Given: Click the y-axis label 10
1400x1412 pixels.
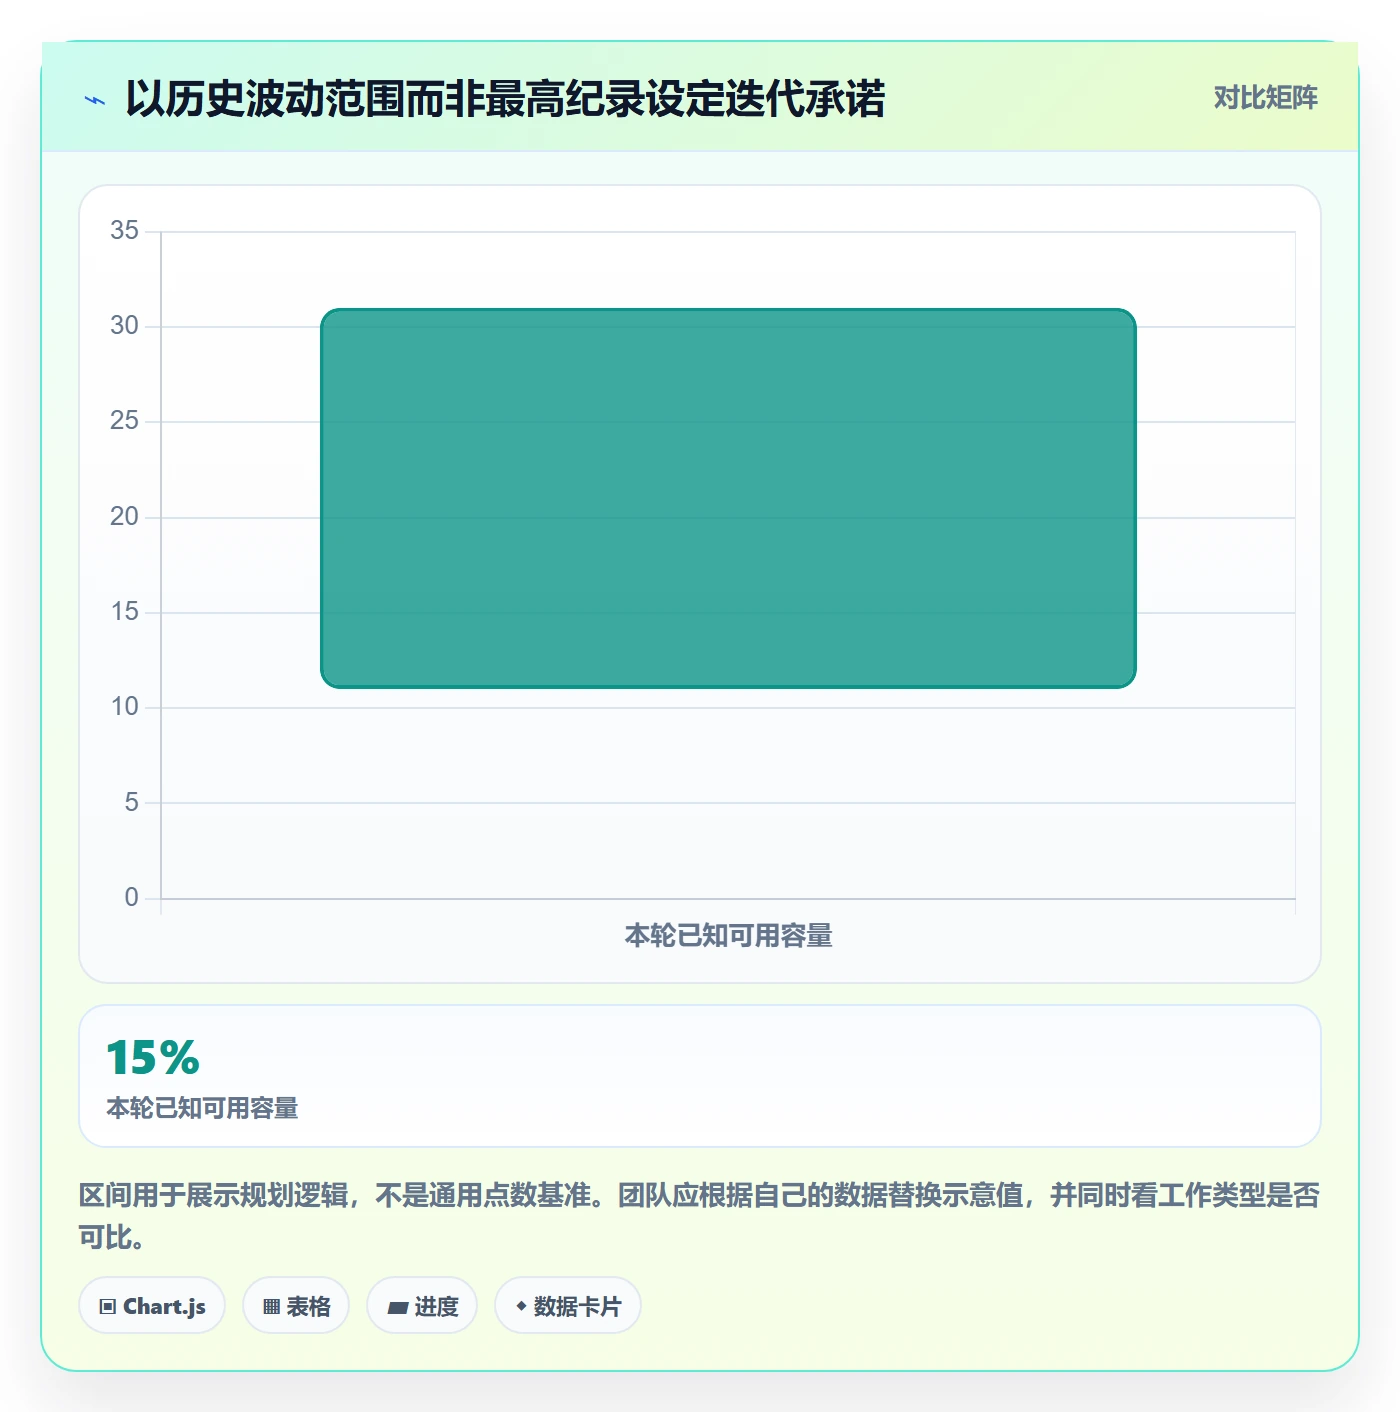Looking at the screenshot, I should [x=125, y=707].
